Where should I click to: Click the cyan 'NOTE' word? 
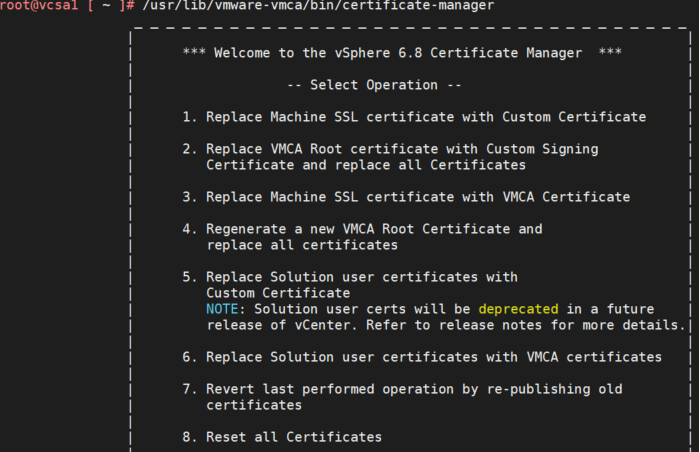click(x=222, y=309)
